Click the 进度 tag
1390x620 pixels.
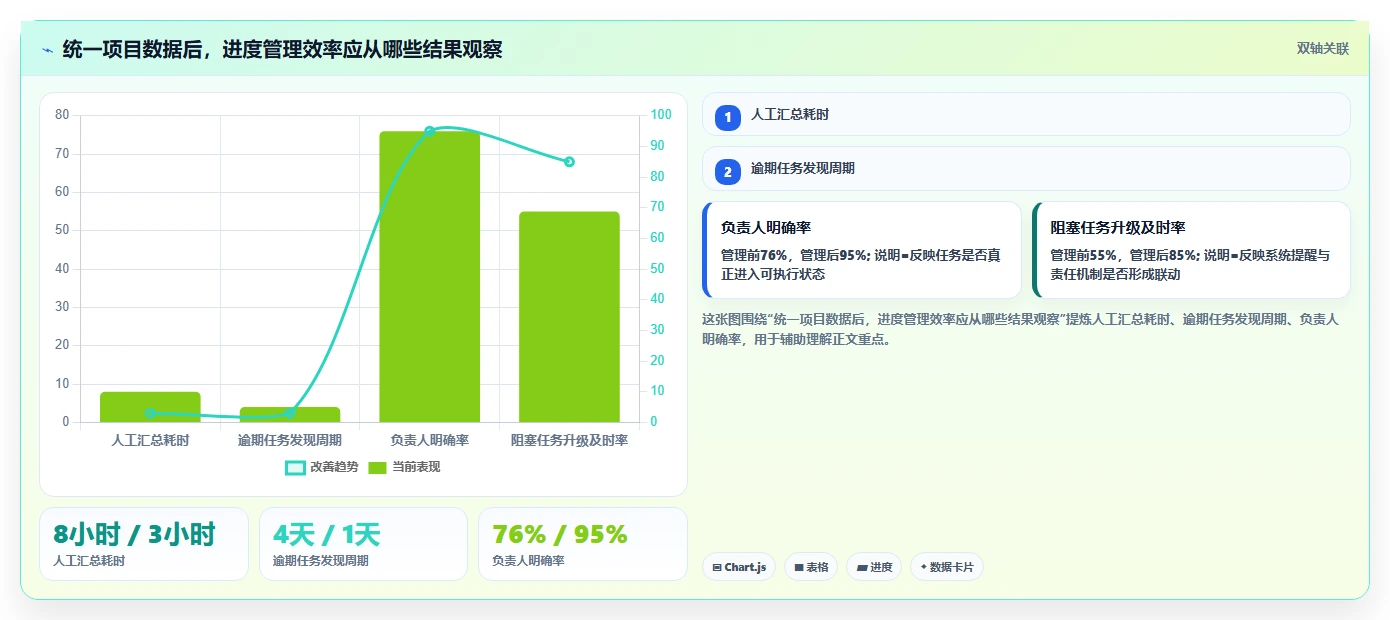point(874,567)
